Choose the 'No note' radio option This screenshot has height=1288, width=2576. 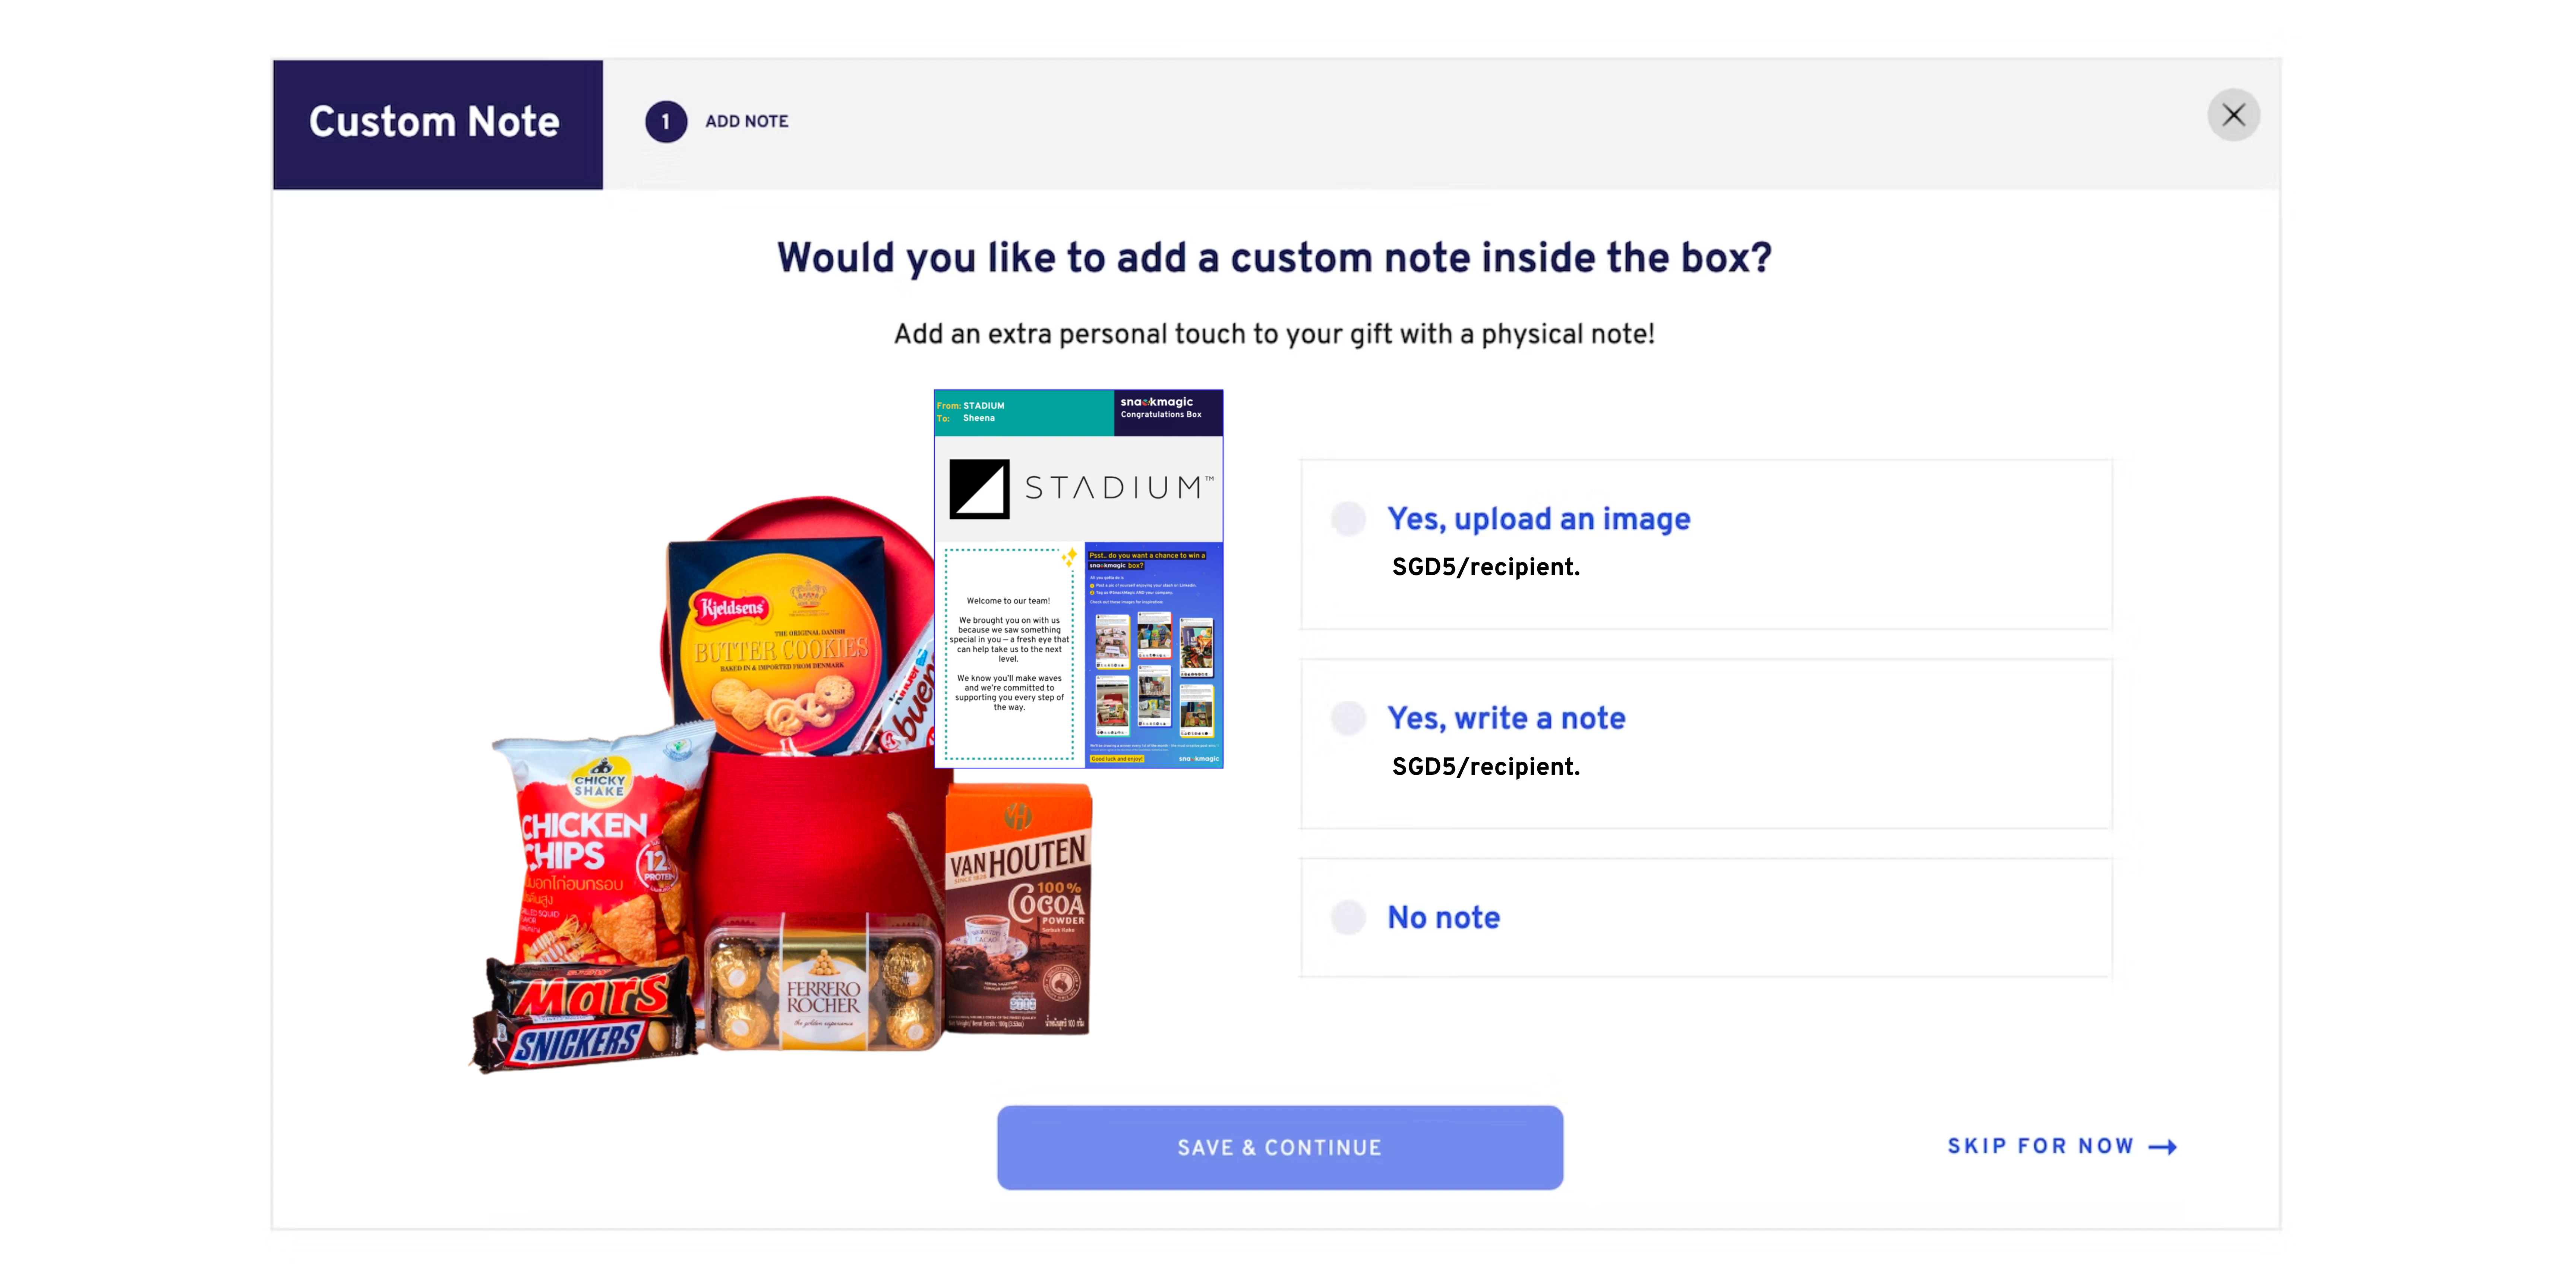tap(1348, 917)
